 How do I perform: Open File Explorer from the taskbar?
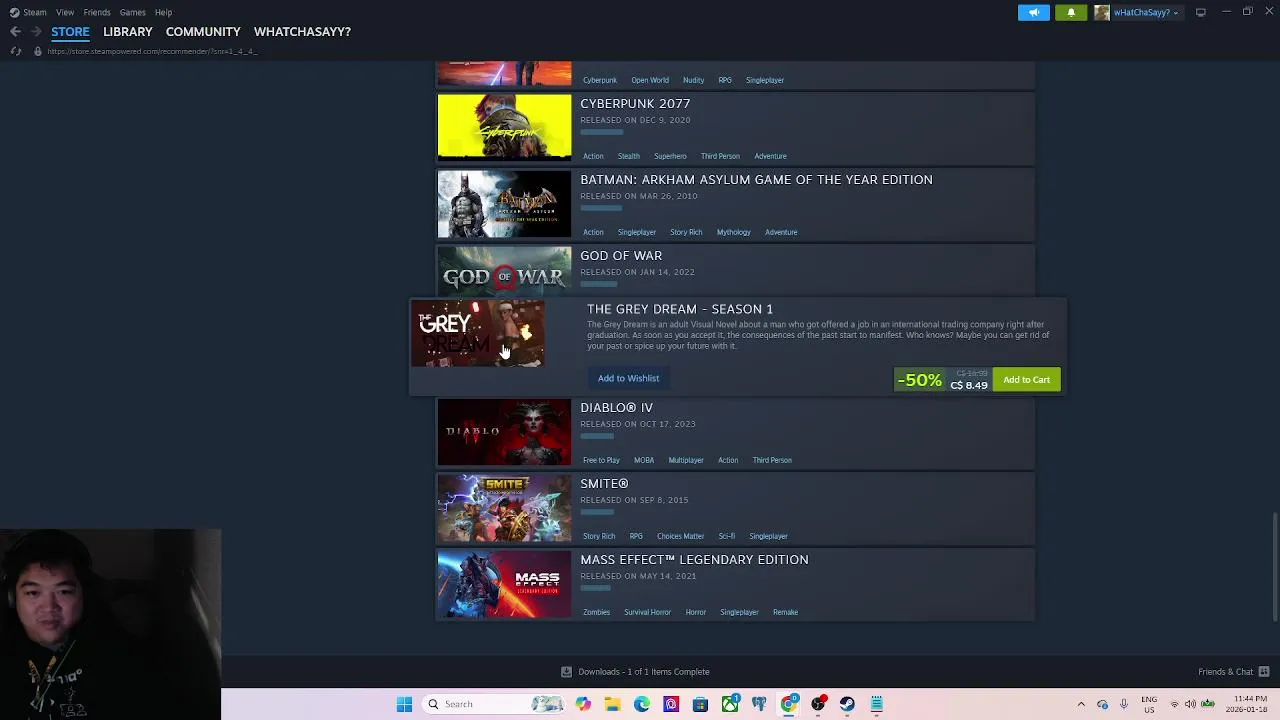(612, 704)
